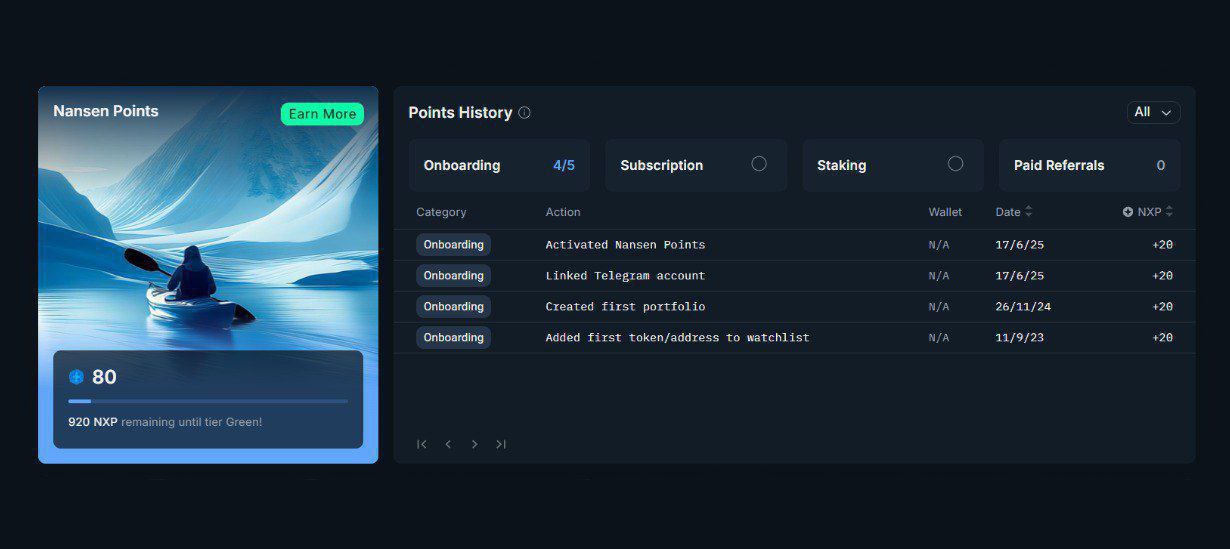Click the N/A wallet cell in watchlist row
Screen dimensions: 1230x549
point(939,338)
